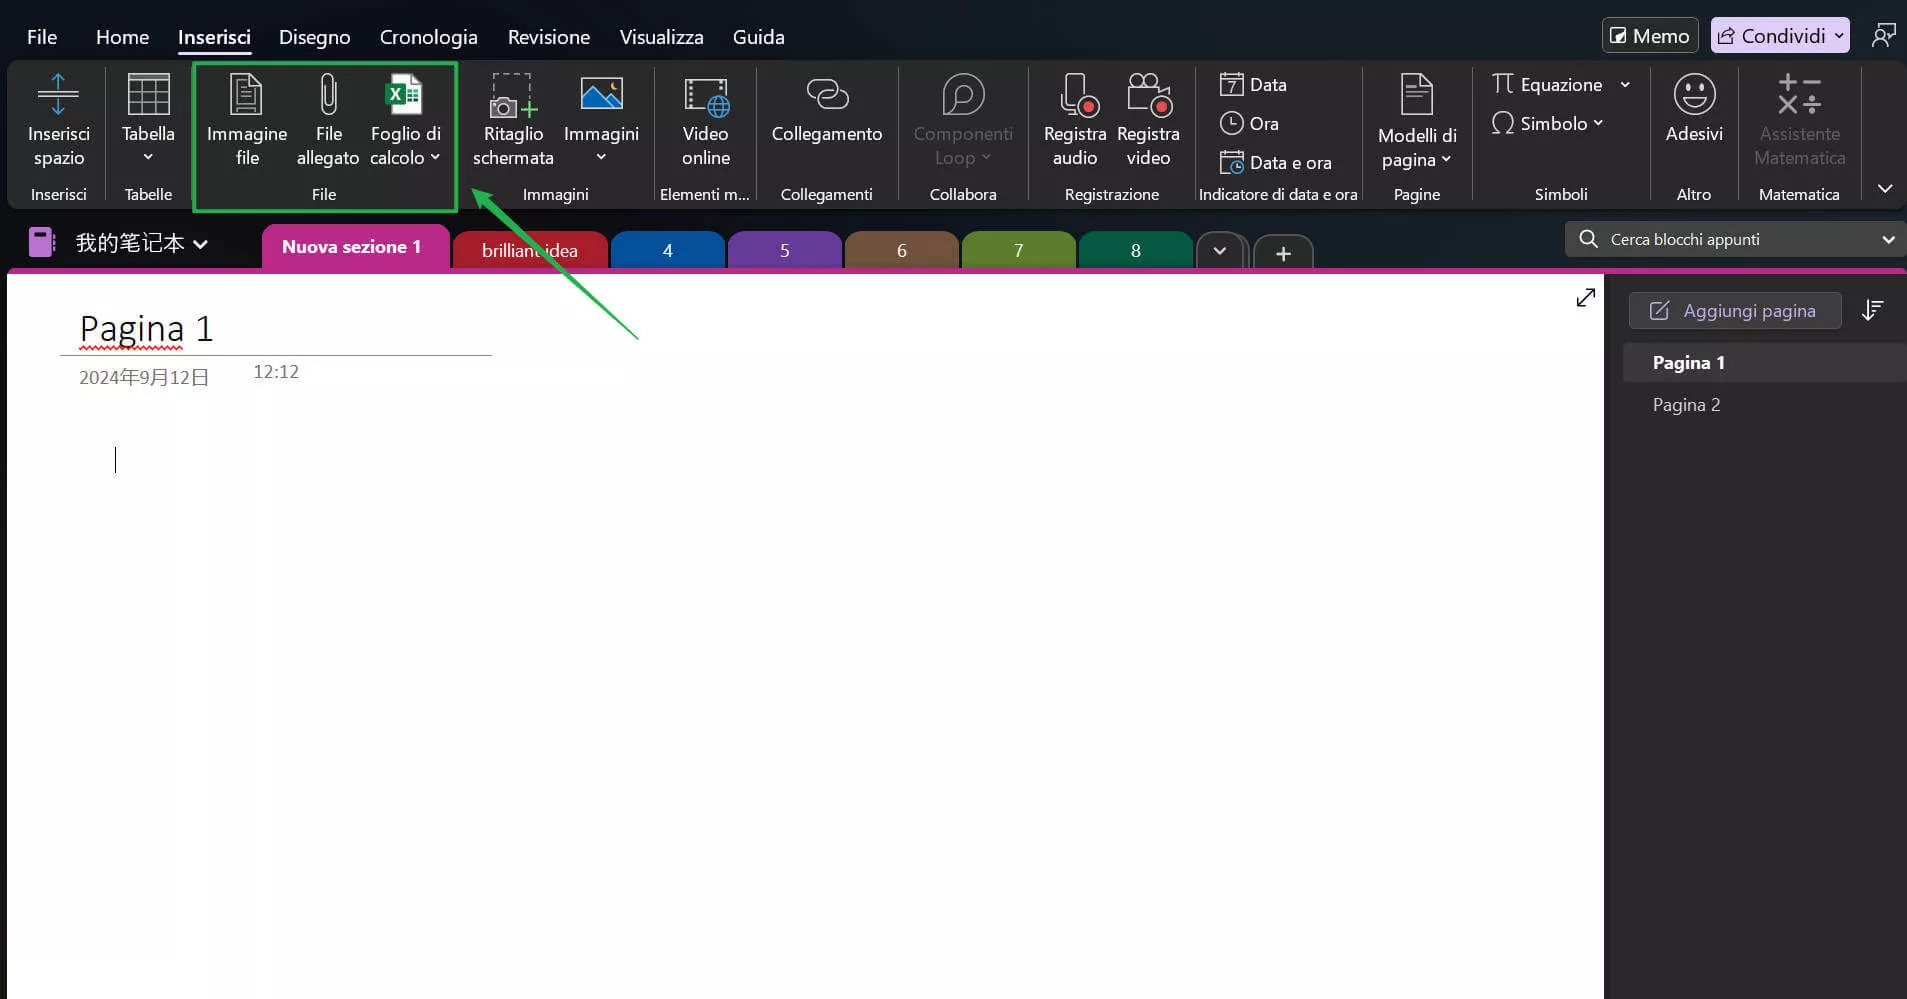Click the page time 12:12

276,372
